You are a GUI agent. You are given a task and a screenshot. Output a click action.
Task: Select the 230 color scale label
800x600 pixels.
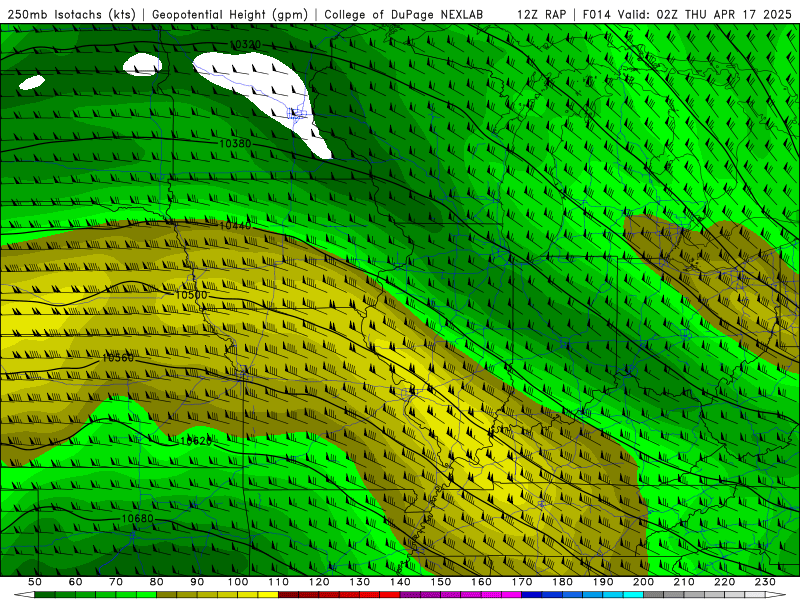coord(765,582)
